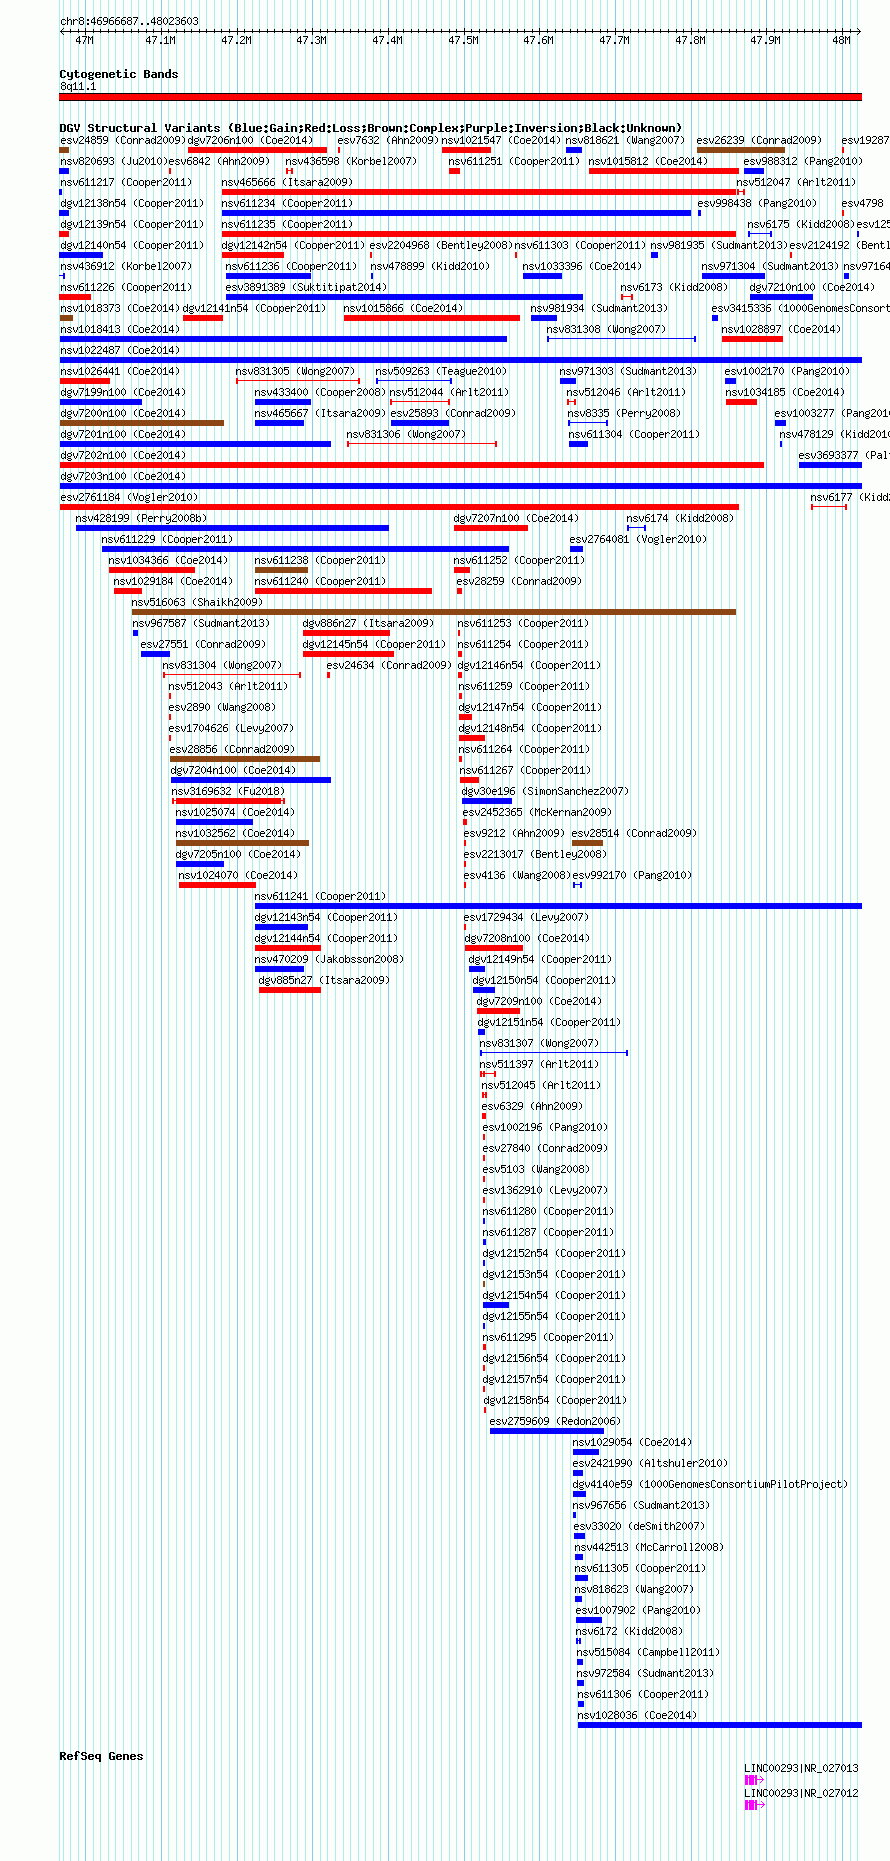Viewport: 890px width, 1861px height.
Task: Open variant nsv820693 (Ju2010)
Action: point(113,161)
